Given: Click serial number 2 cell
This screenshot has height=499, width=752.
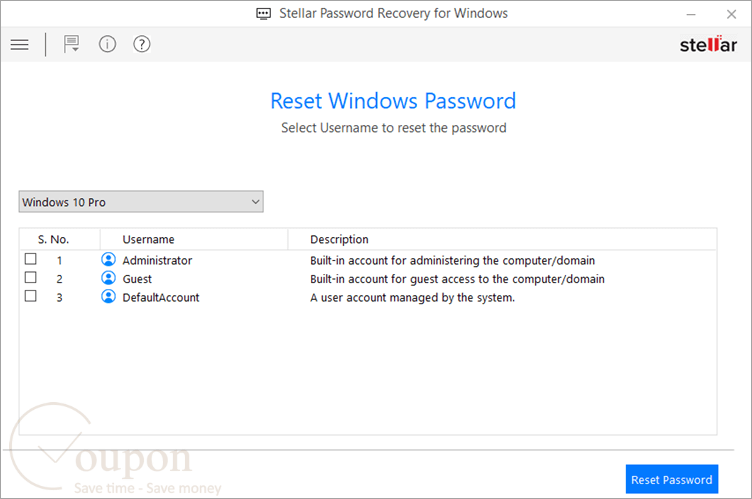Looking at the screenshot, I should (59, 279).
